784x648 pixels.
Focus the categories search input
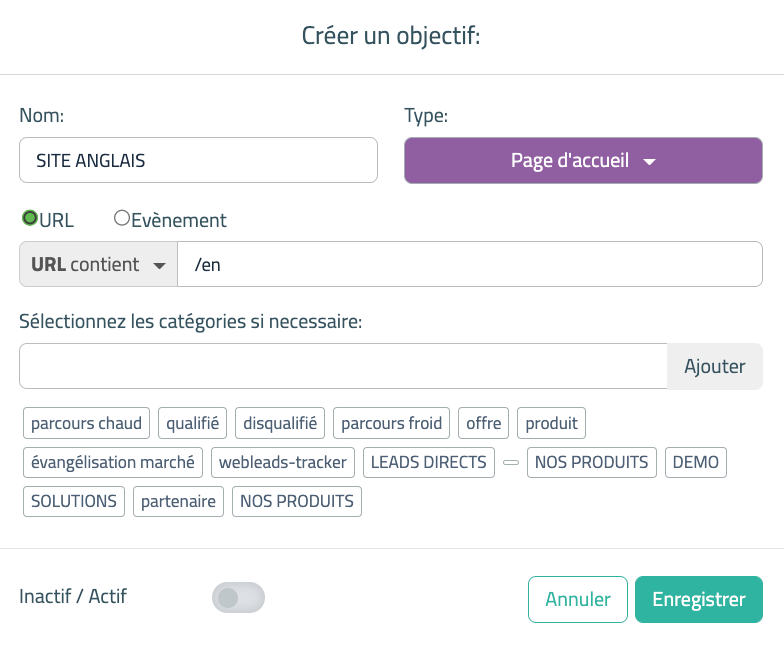tap(343, 366)
